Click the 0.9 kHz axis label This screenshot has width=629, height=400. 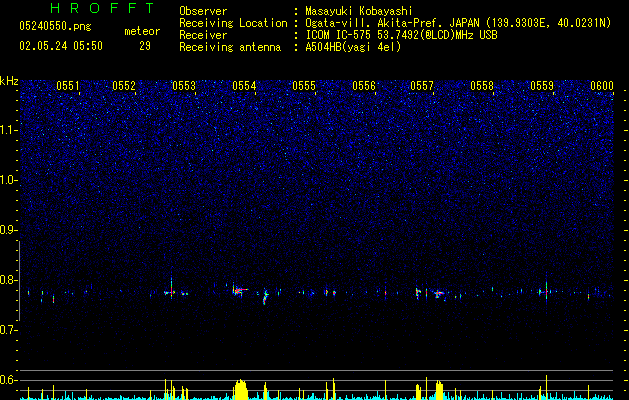pos(8,230)
